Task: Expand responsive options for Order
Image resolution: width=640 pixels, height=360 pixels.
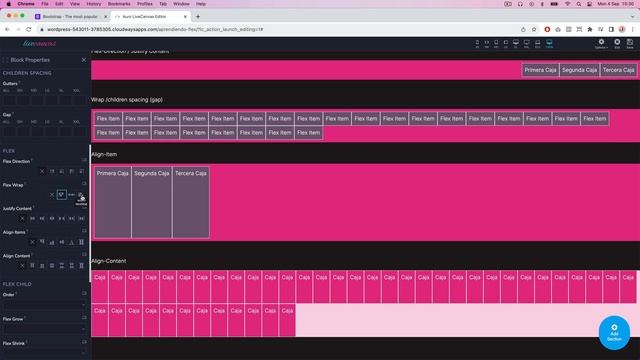Action: 84,293
